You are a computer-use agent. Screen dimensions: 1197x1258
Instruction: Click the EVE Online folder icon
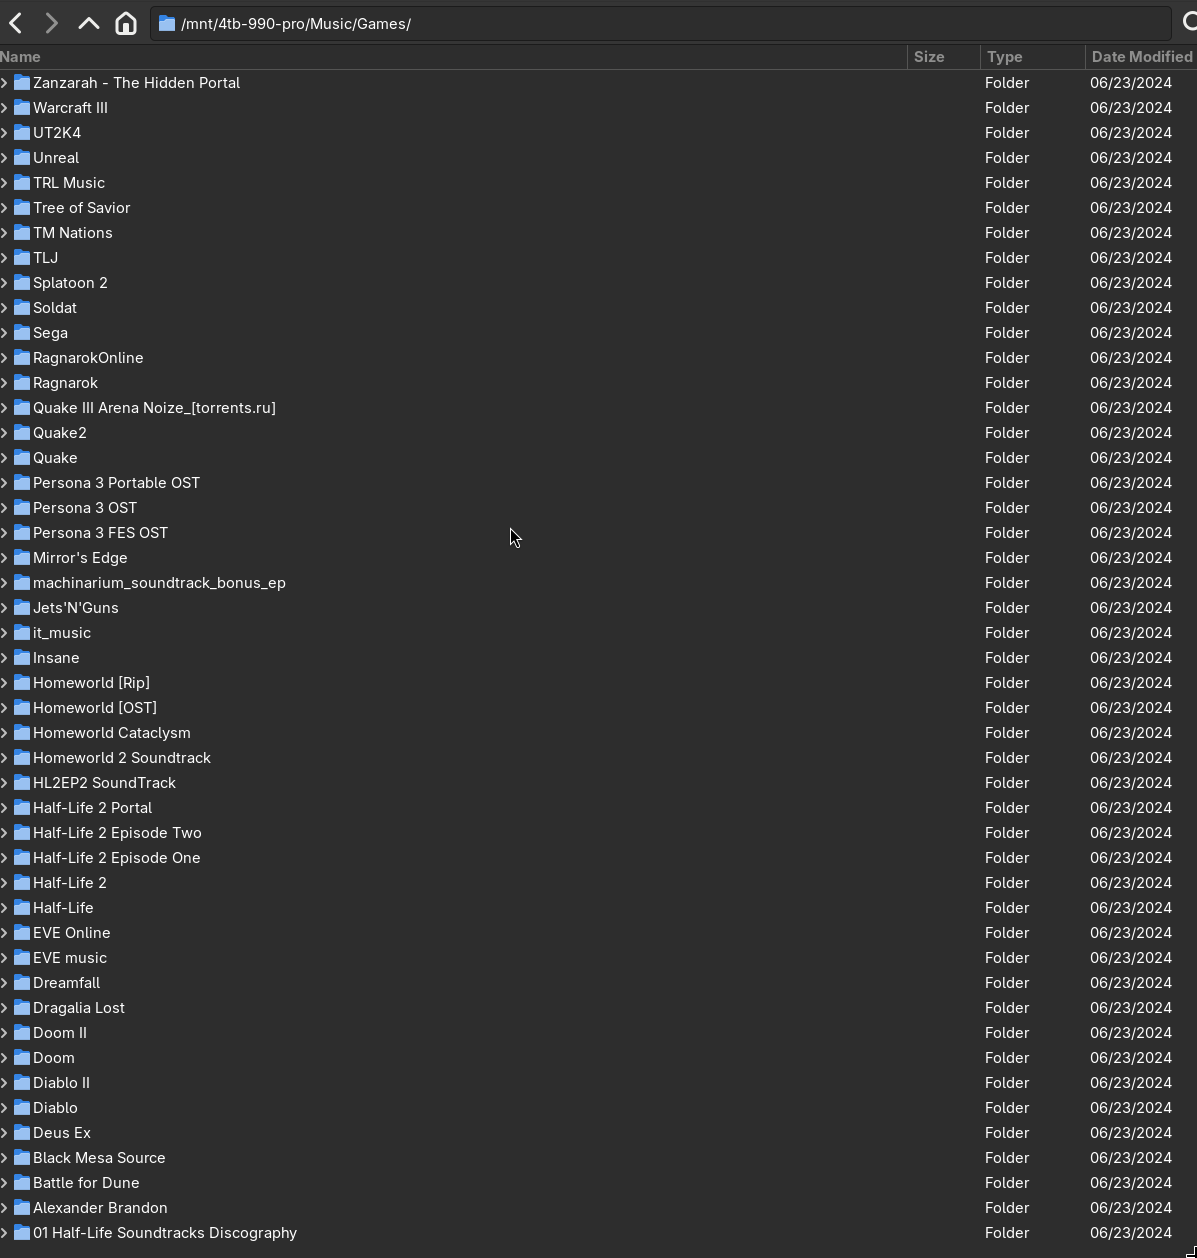[x=21, y=933]
